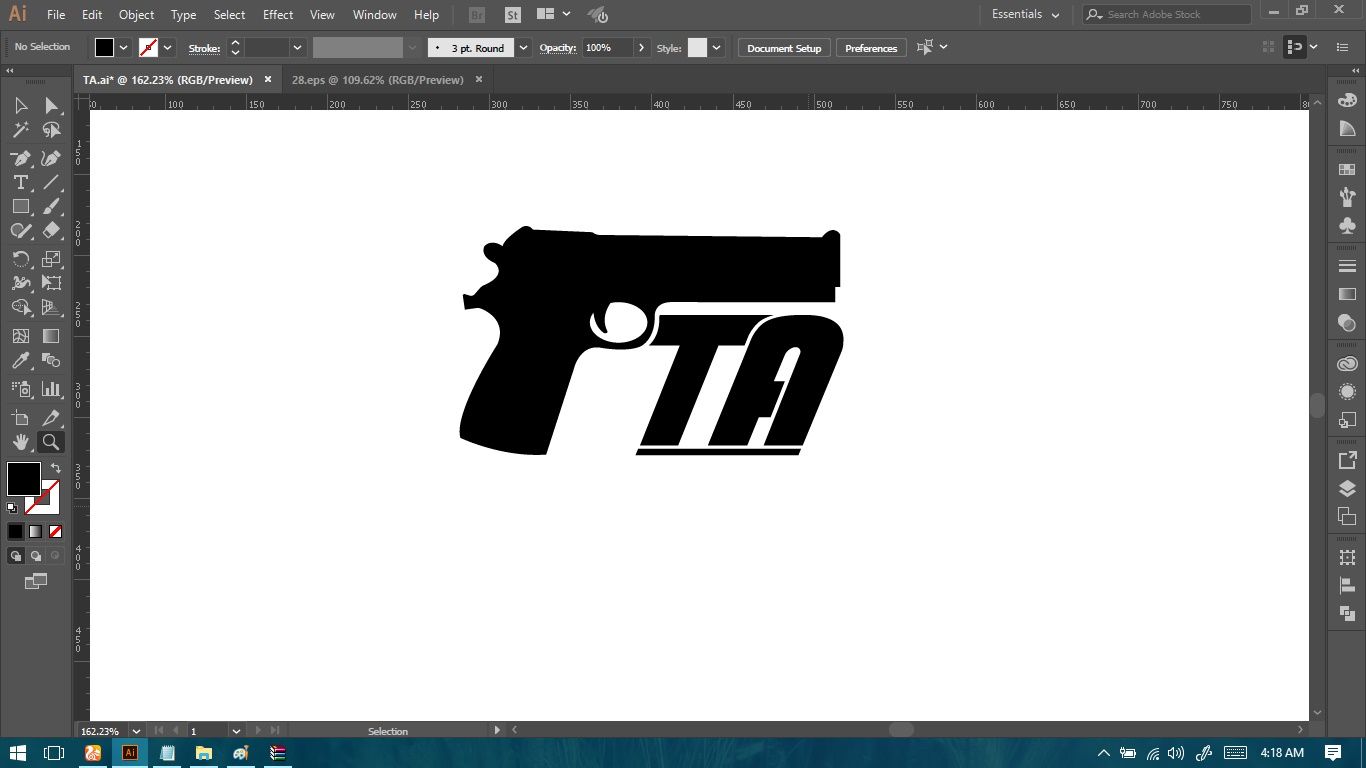Image resolution: width=1366 pixels, height=768 pixels.
Task: Select the Gradient tool
Action: click(51, 336)
